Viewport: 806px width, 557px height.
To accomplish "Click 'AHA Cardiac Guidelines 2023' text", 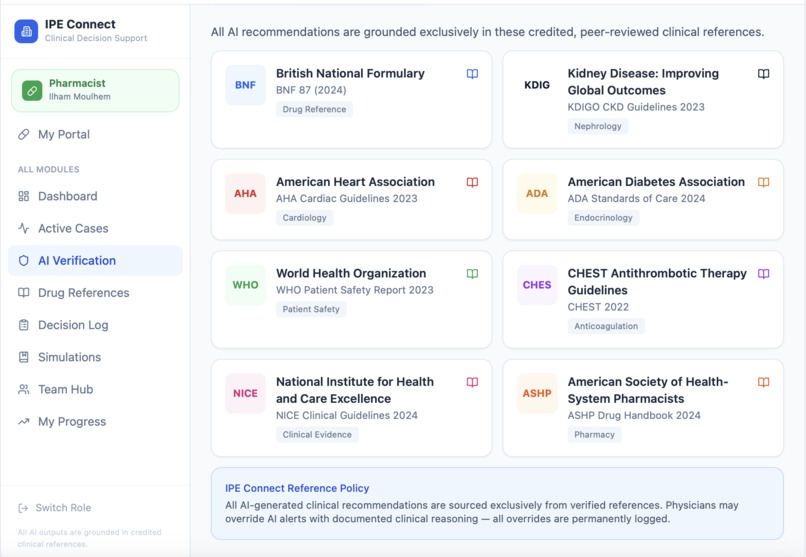I will 346,198.
